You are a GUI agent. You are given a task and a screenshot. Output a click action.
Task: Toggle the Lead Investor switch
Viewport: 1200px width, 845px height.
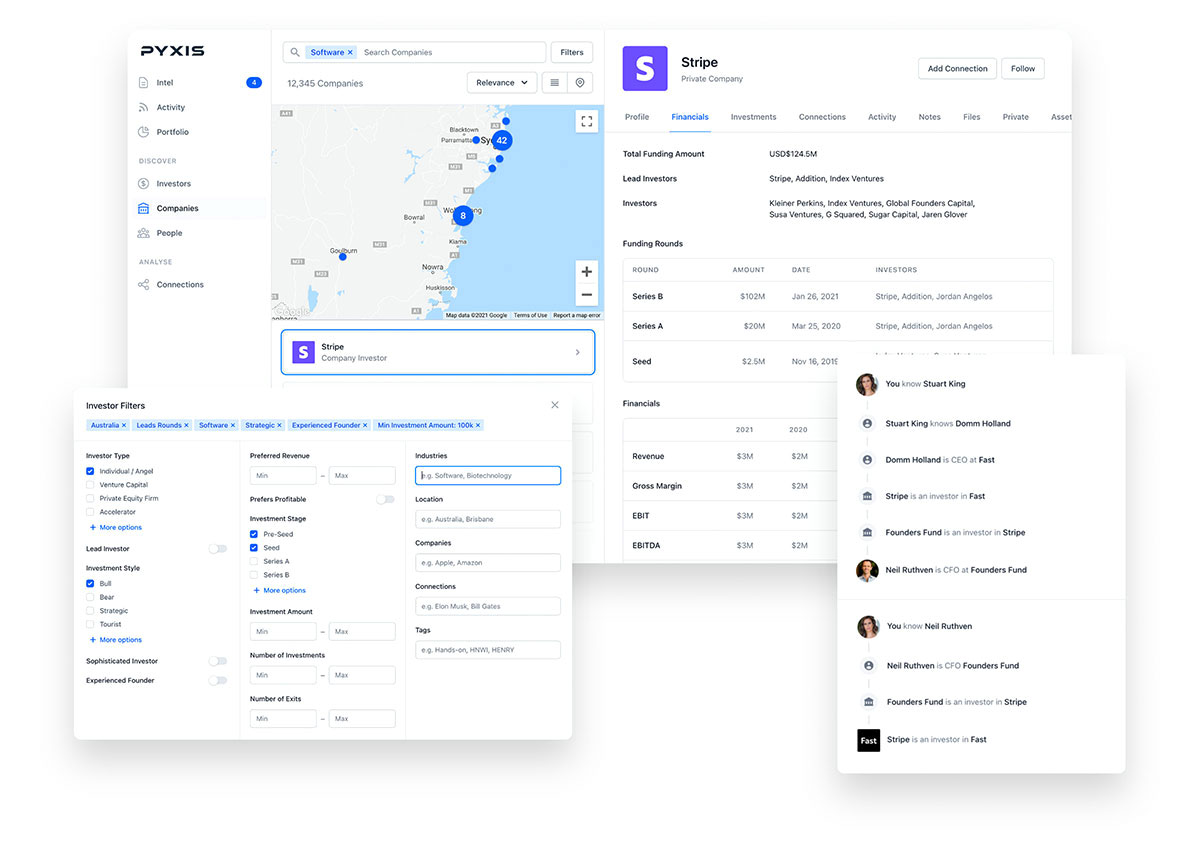point(217,549)
